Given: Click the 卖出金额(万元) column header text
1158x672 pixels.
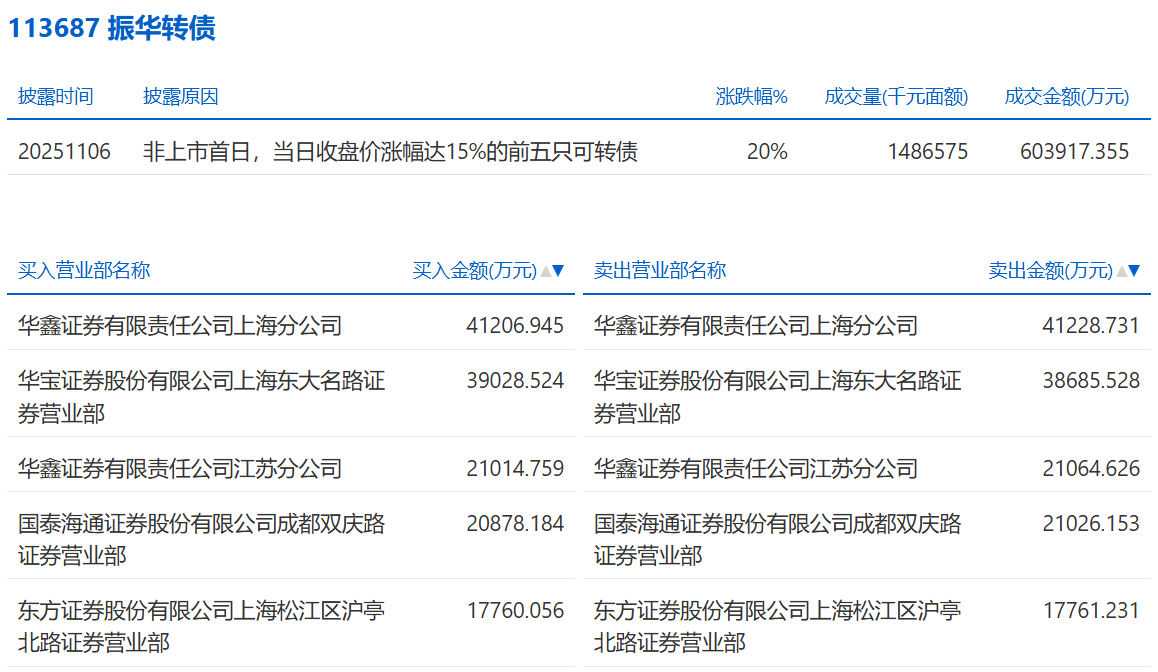Looking at the screenshot, I should click(1050, 271).
